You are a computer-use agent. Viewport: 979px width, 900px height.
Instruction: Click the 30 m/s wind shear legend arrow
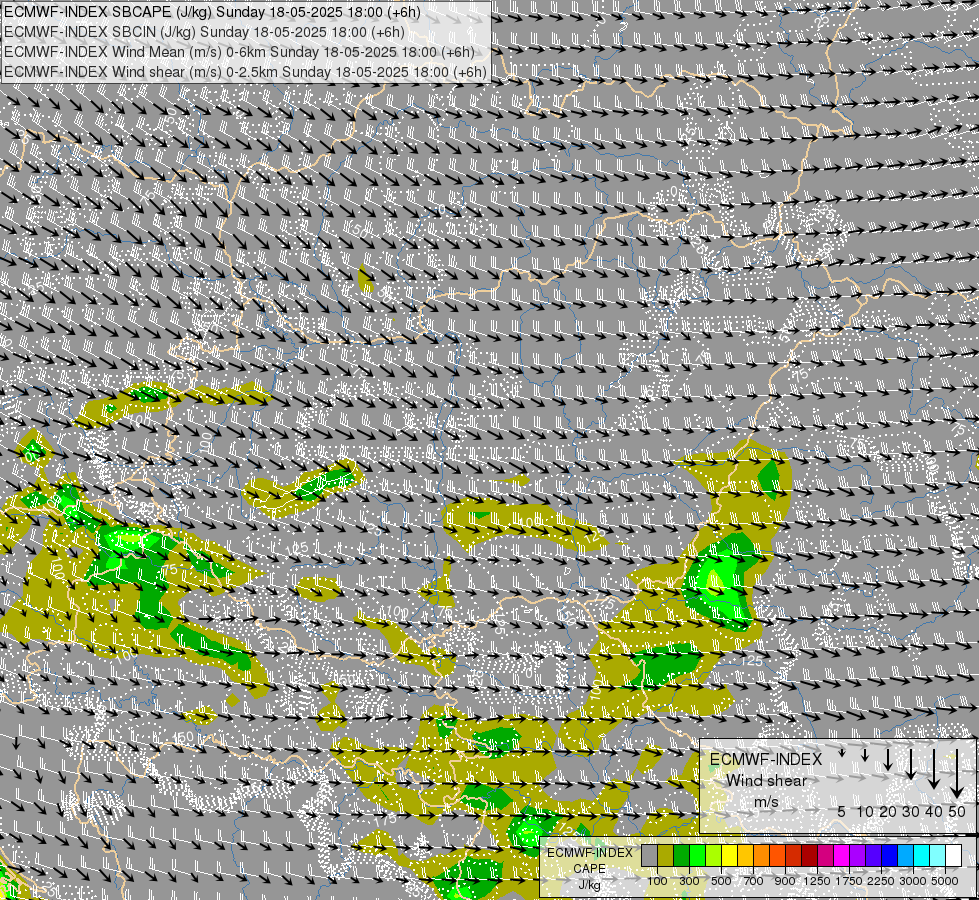(911, 763)
